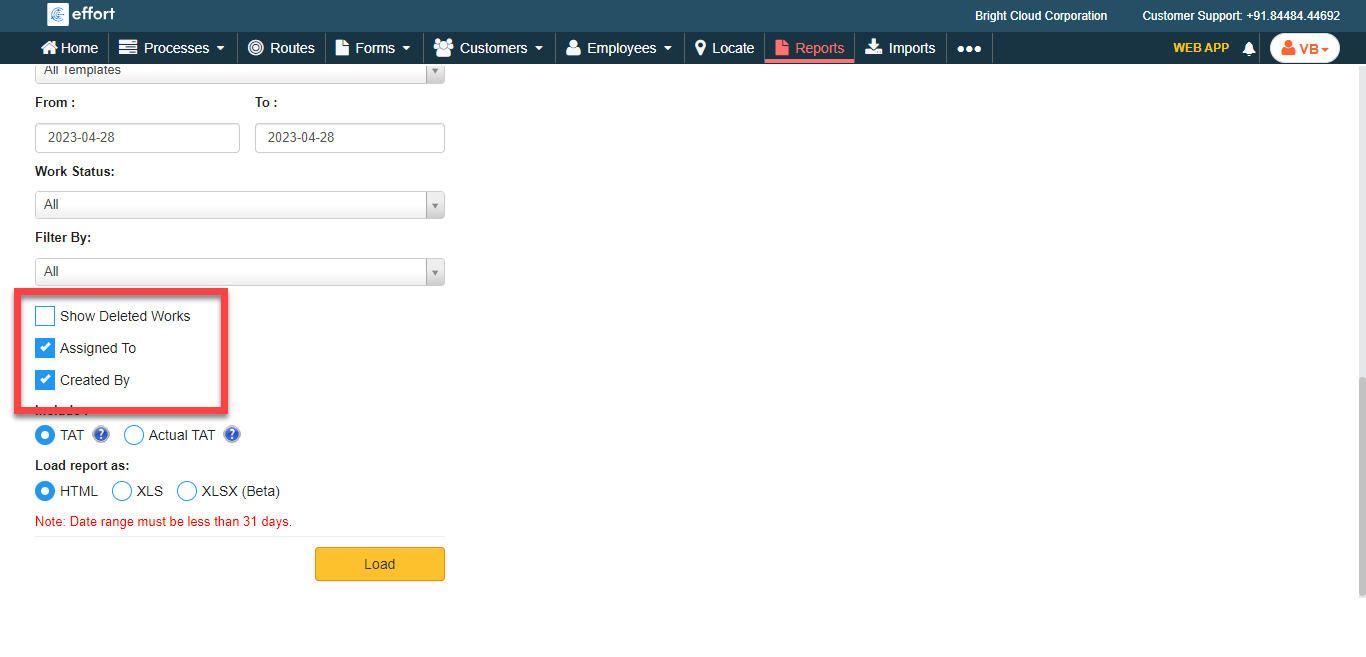Open the Filter By dropdown

click(239, 271)
